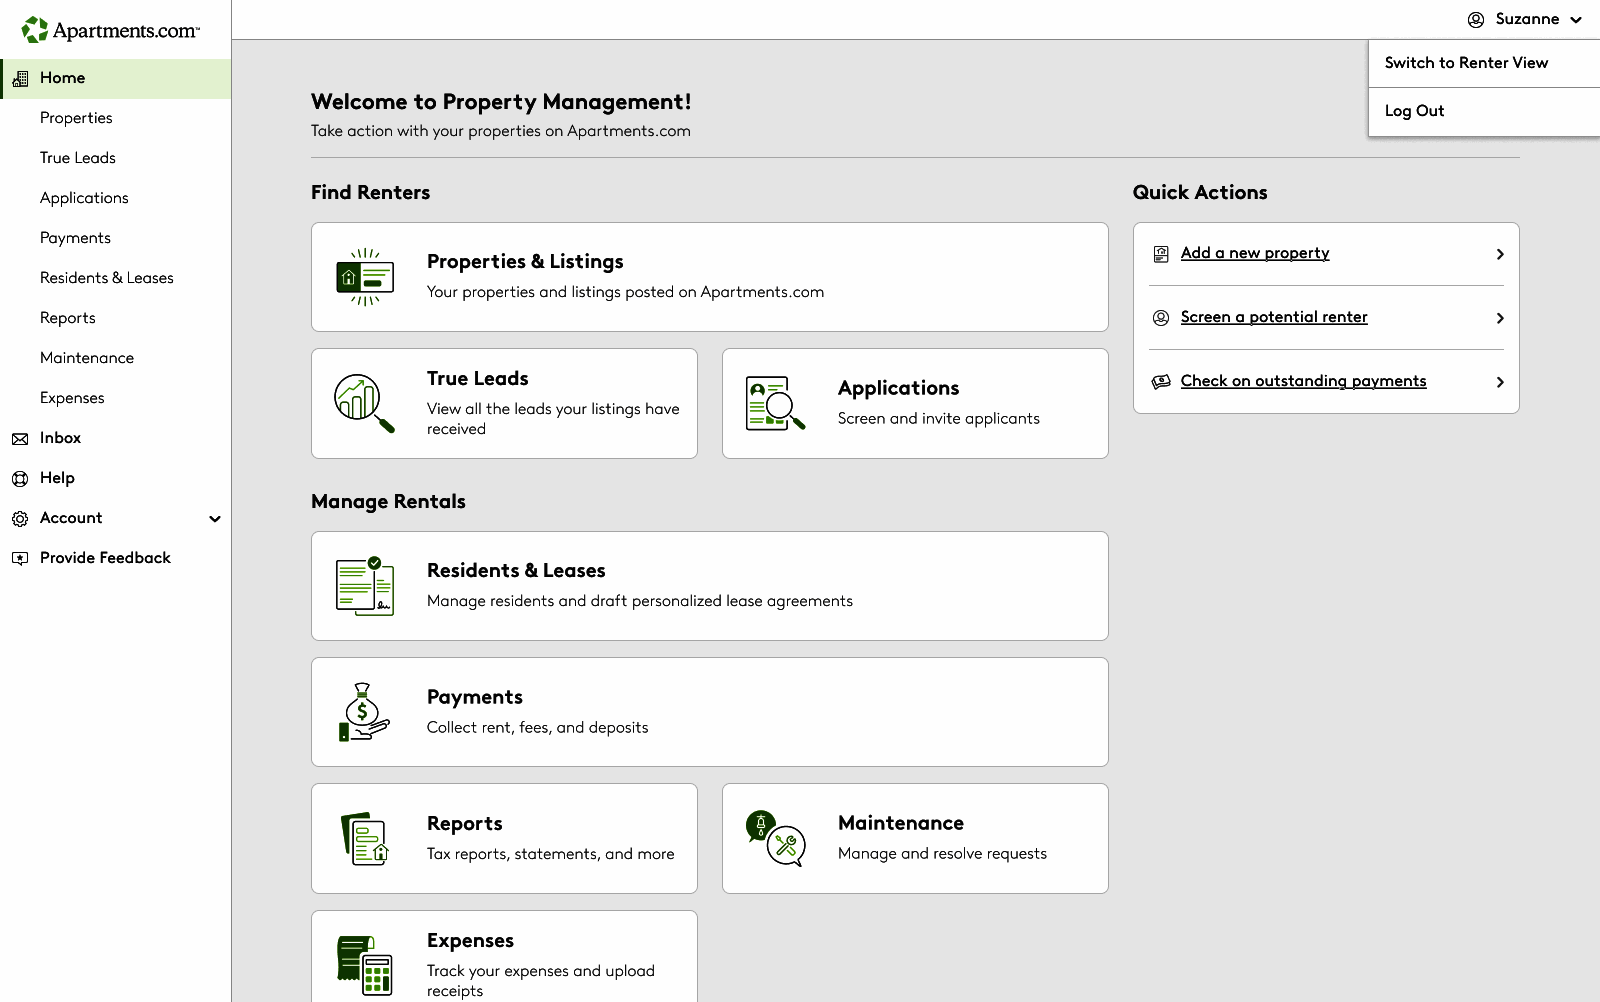Viewport: 1600px width, 1002px height.
Task: Click the Account gear icon
Action: point(20,518)
